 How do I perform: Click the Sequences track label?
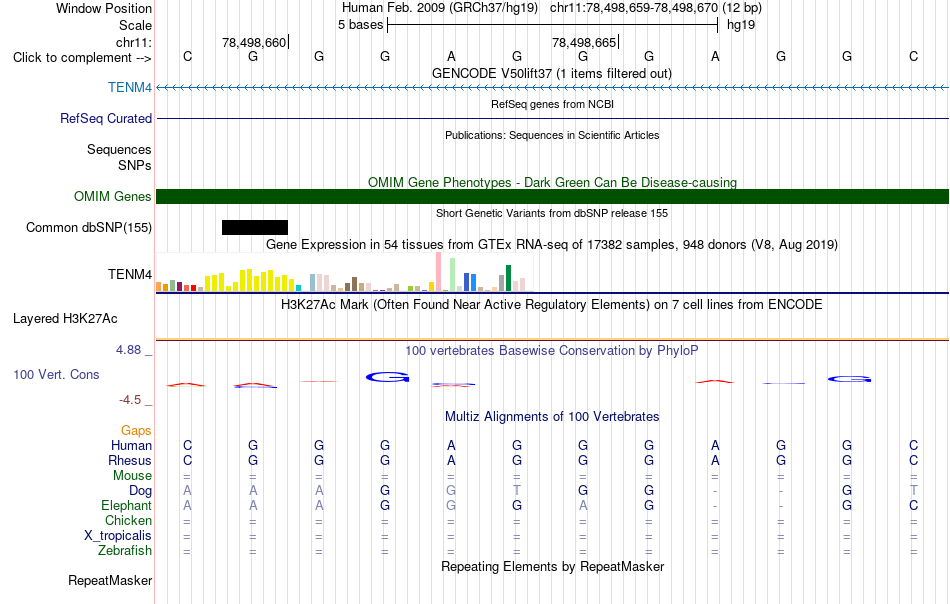[119, 150]
